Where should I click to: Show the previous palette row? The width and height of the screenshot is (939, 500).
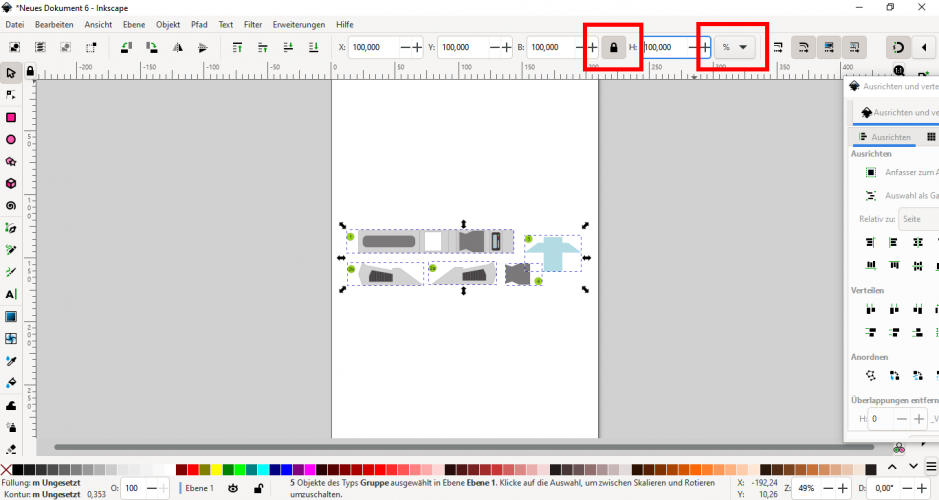click(x=892, y=467)
